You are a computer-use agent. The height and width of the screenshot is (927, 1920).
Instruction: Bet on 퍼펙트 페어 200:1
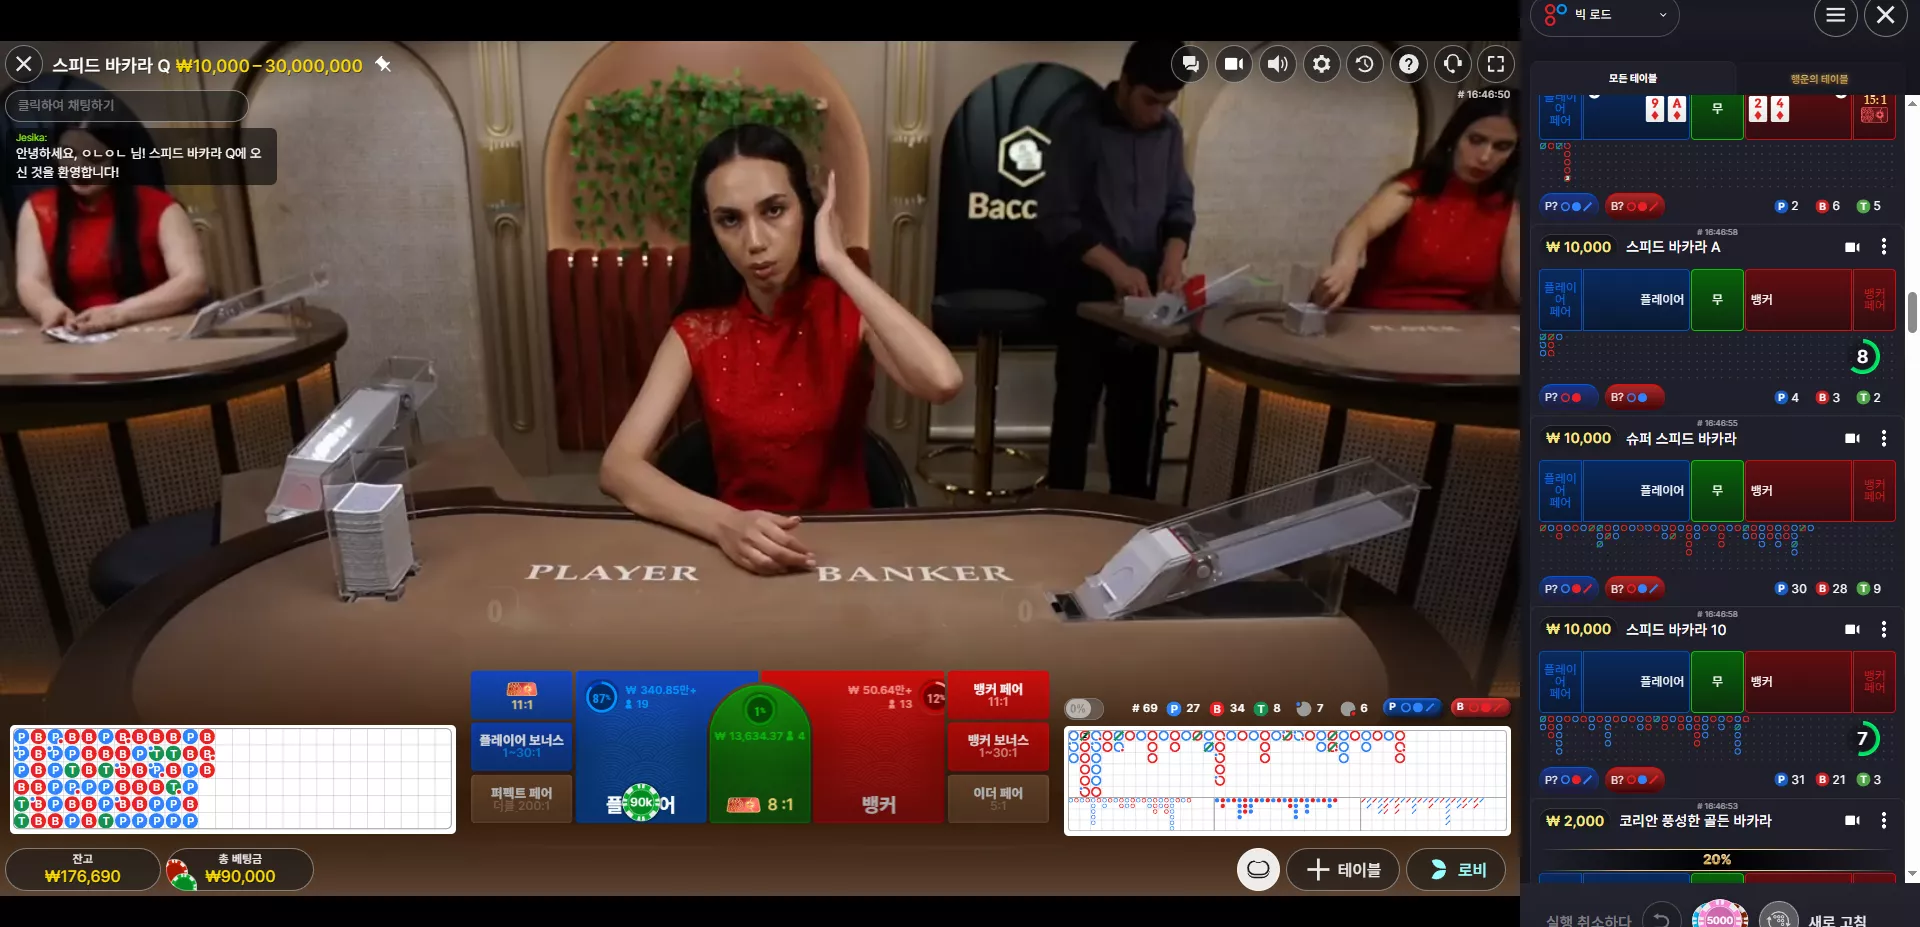522,798
